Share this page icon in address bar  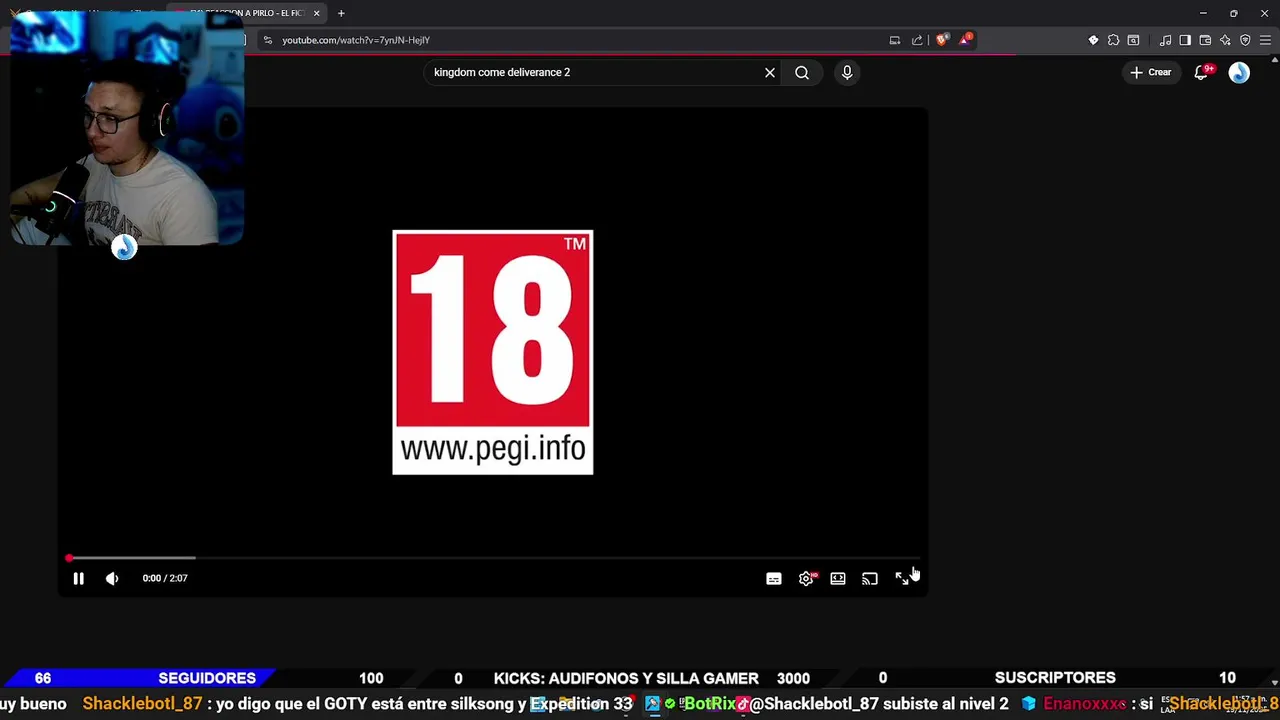917,40
